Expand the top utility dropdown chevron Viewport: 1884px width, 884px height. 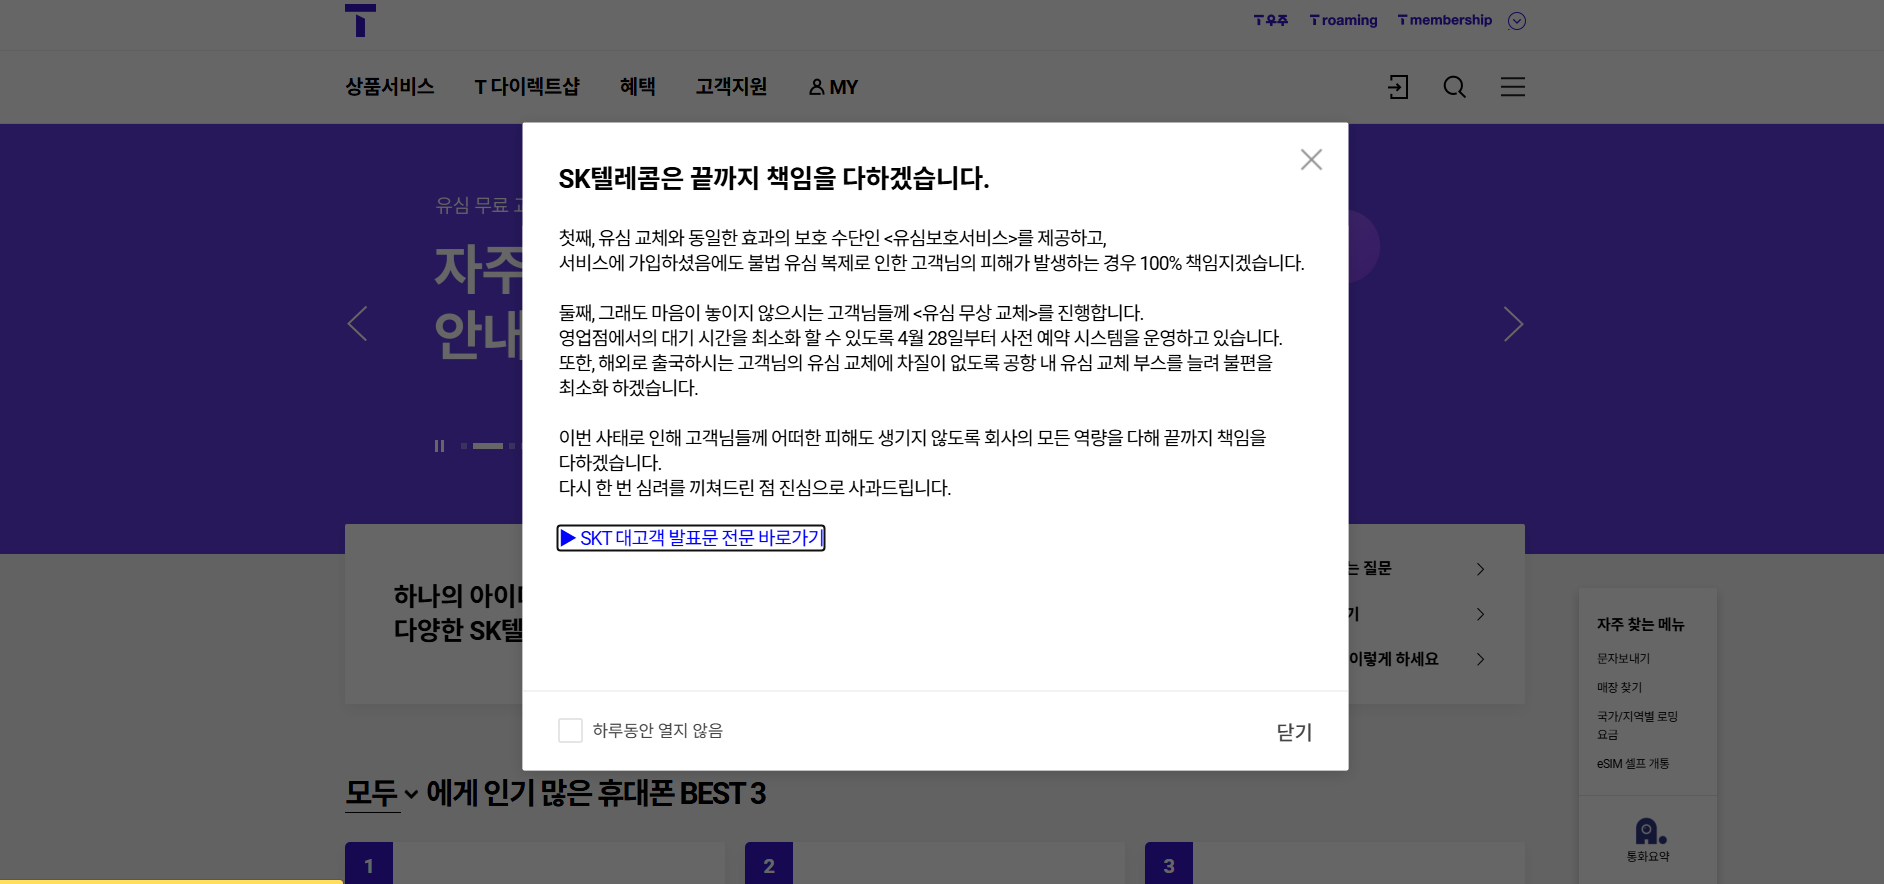tap(1517, 21)
